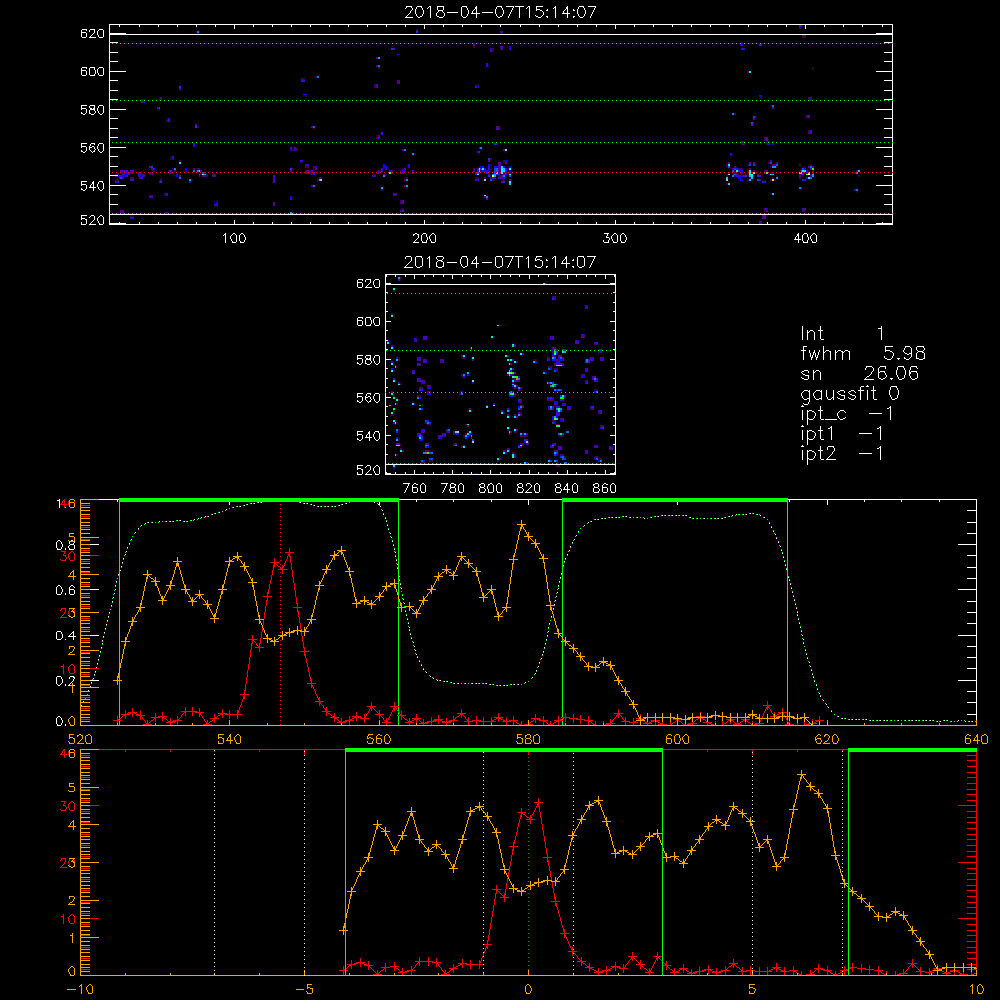Click y-axis label 540 on top plot
This screenshot has height=1000, width=1000.
coord(92,186)
